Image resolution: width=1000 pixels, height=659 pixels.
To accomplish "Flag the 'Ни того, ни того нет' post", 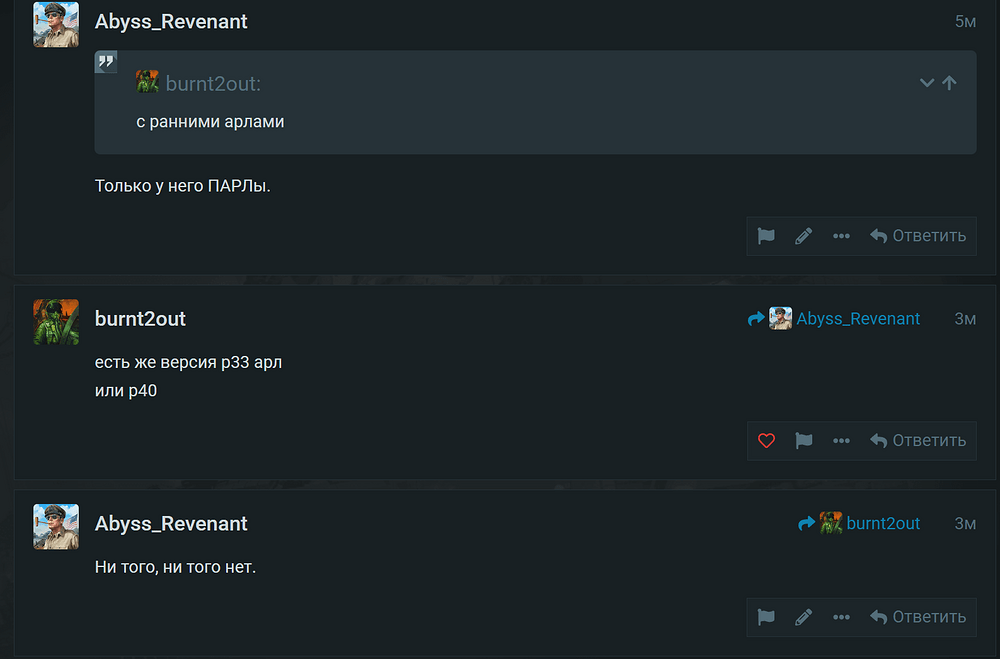I will 766,617.
